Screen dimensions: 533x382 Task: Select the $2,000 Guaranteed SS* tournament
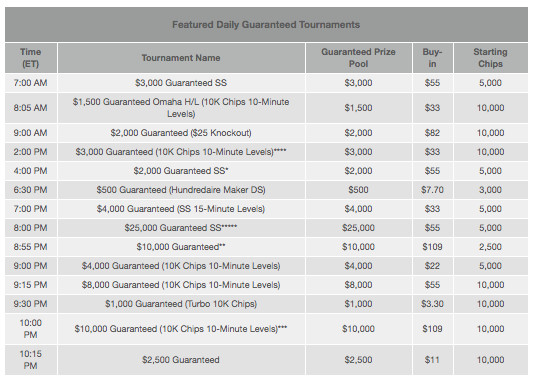(181, 171)
